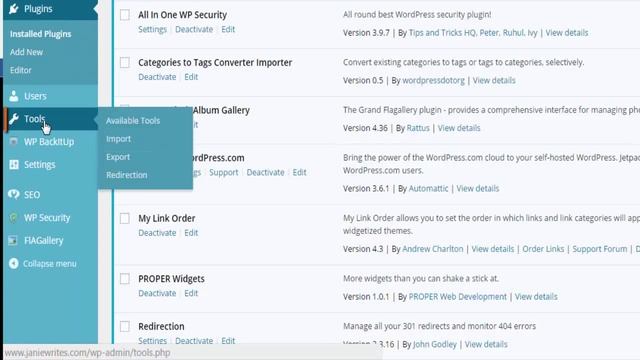
Task: Click the SEO icon in sidebar
Action: pyautogui.click(x=13, y=194)
